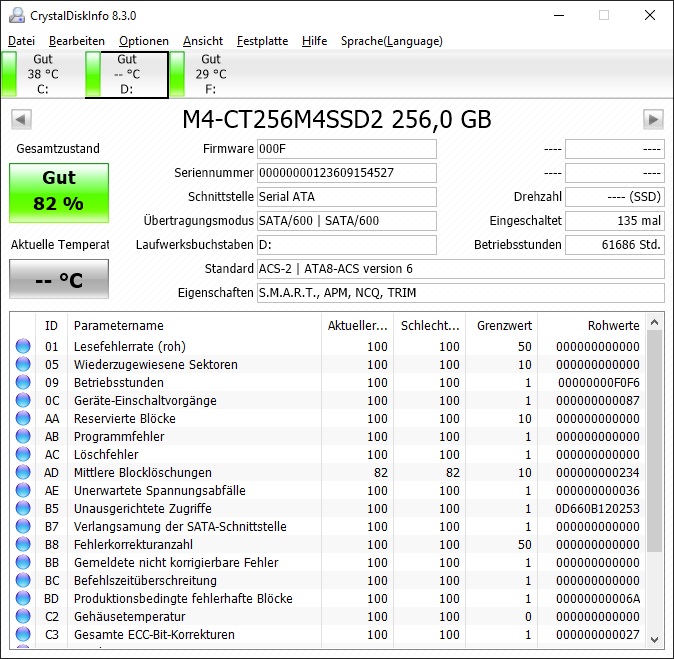This screenshot has height=659, width=674.
Task: Click blue status icon for Verlangsamung der SATA-Schnittstelle
Action: [23, 527]
